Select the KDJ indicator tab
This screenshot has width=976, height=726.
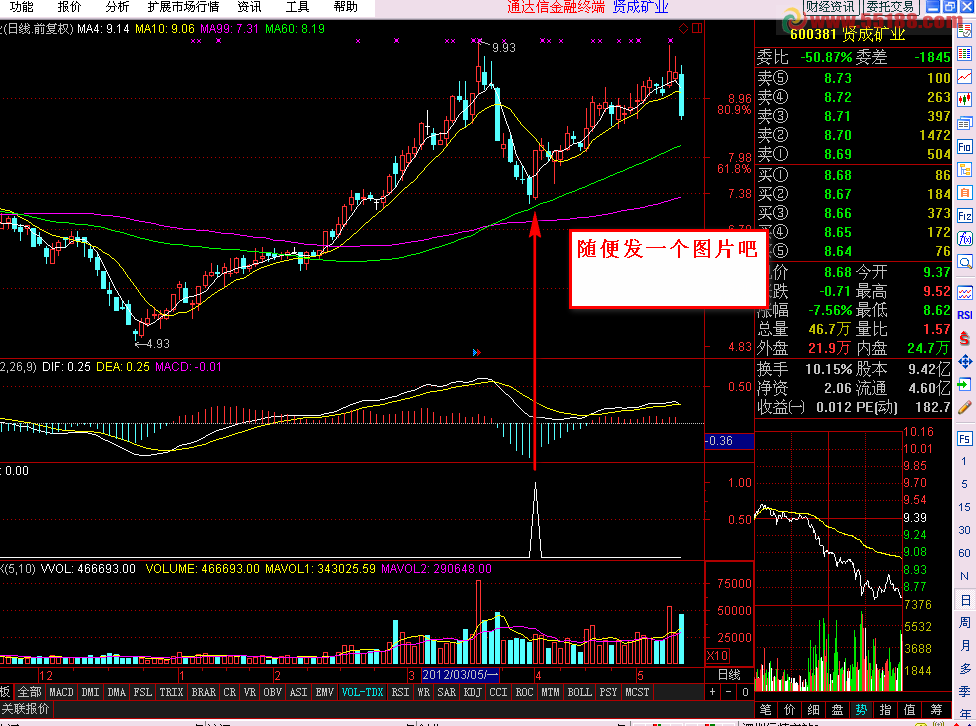pos(472,692)
